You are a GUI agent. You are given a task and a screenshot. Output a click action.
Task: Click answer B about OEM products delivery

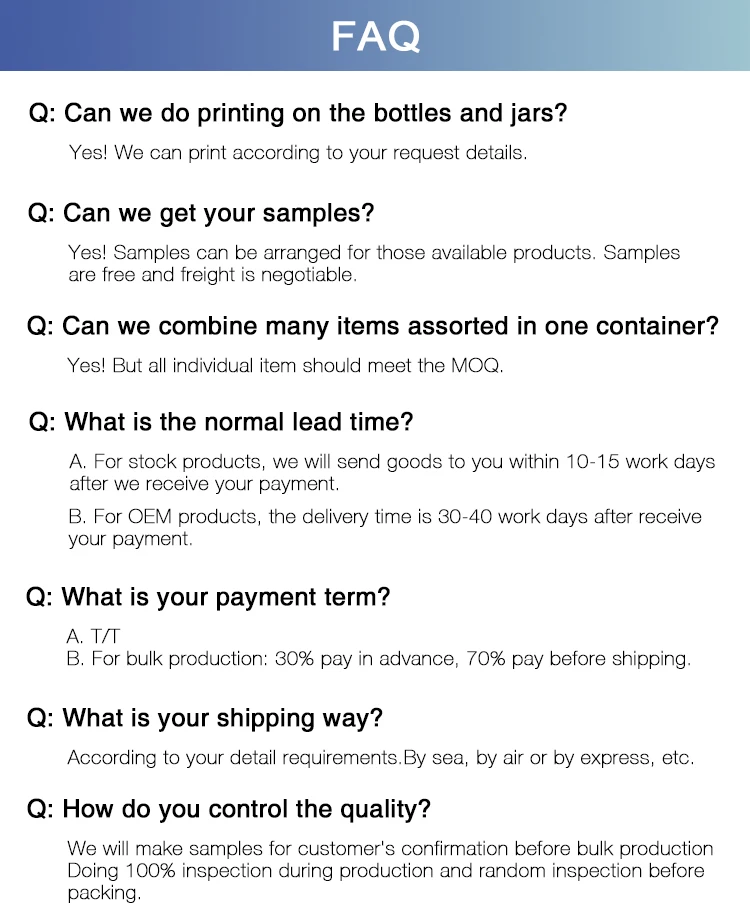click(384, 517)
